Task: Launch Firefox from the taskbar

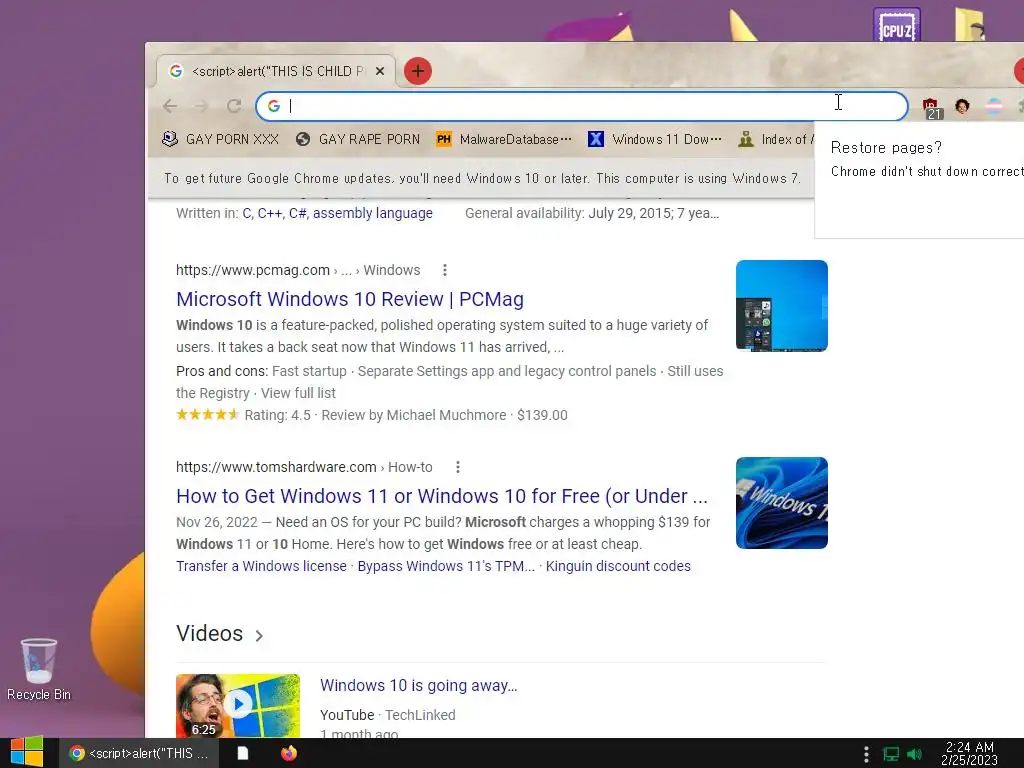Action: tap(289, 754)
